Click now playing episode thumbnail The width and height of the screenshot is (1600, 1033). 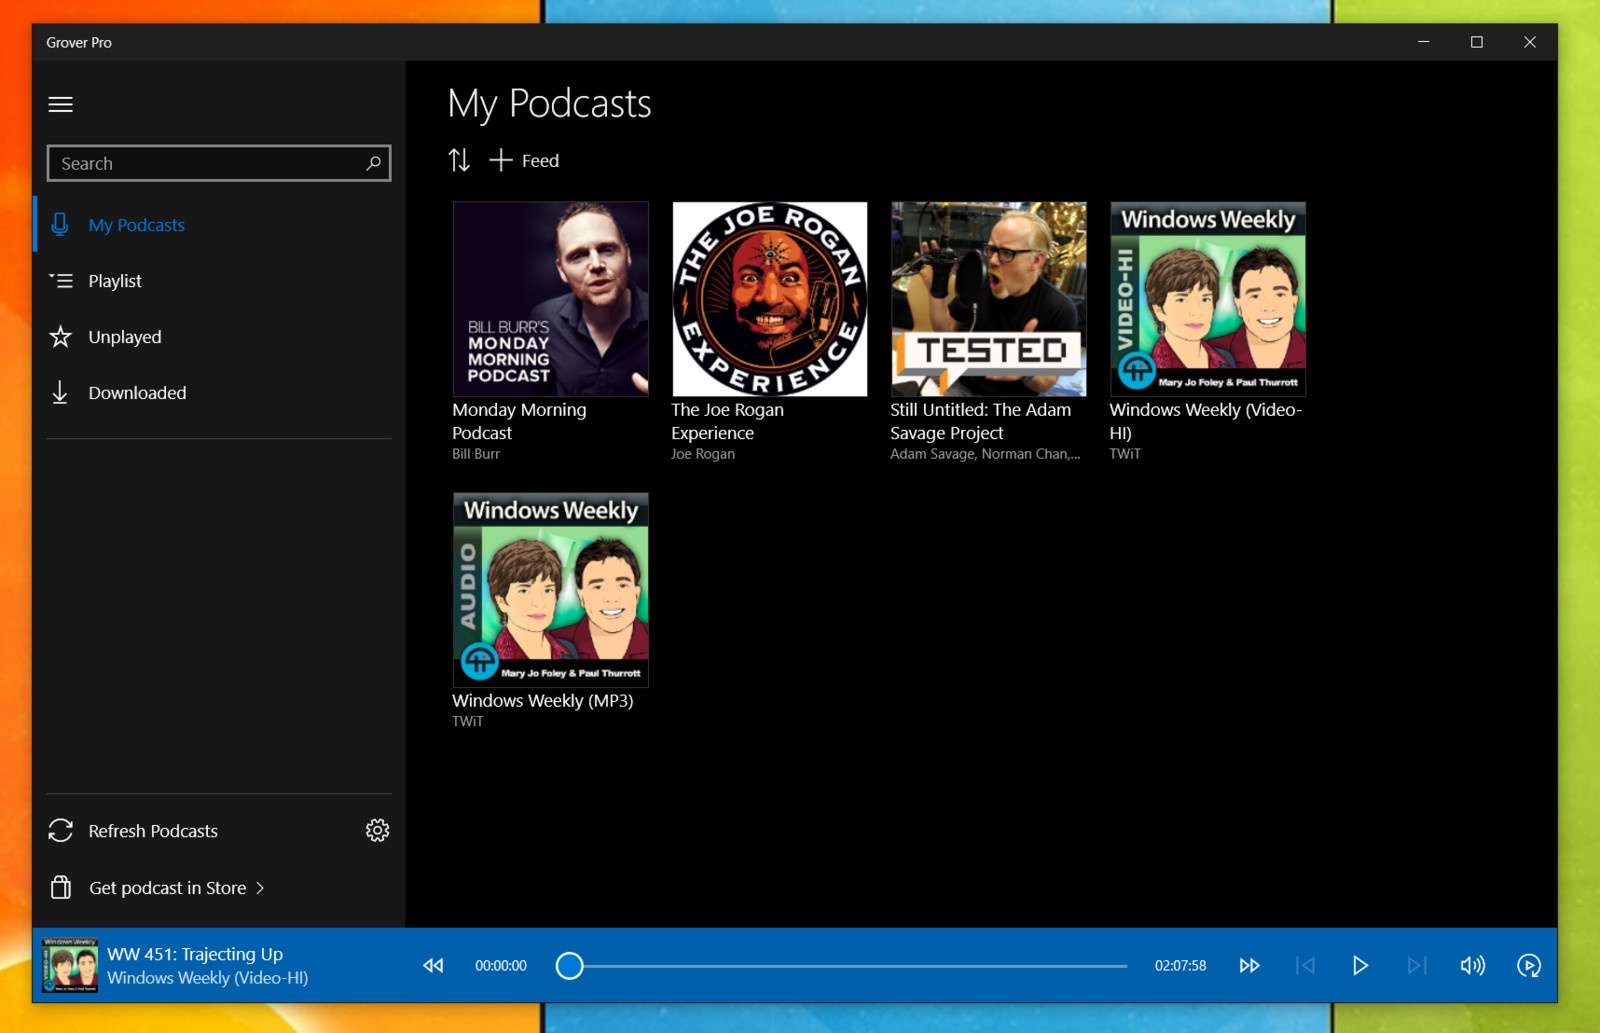click(70, 965)
